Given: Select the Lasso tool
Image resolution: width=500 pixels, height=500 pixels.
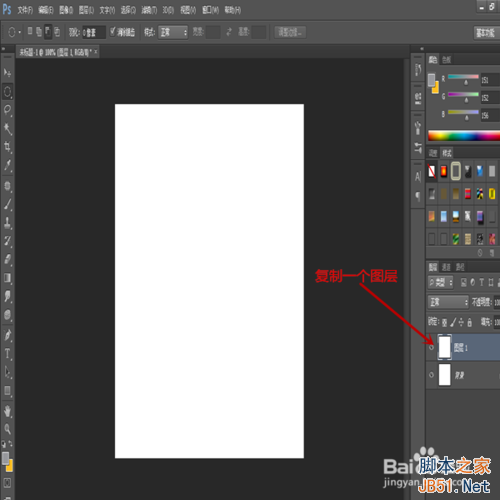Looking at the screenshot, I should (7, 110).
